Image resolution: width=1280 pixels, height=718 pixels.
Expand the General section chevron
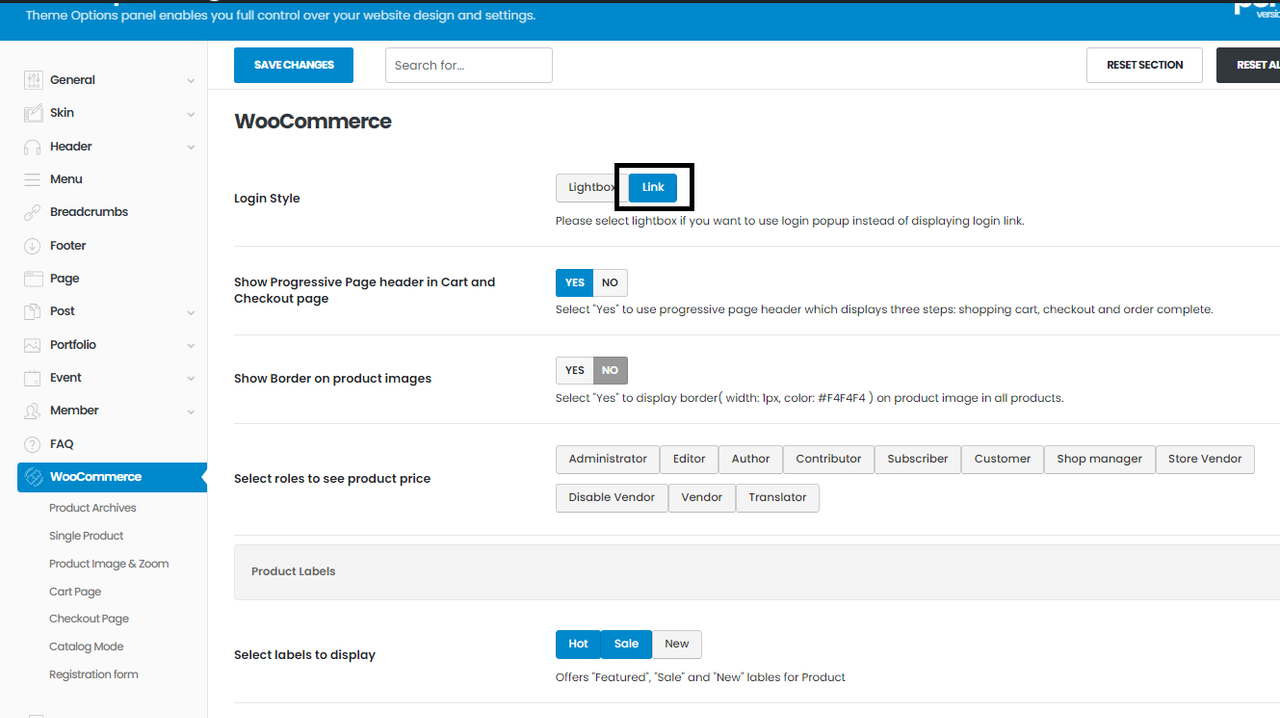tap(191, 81)
